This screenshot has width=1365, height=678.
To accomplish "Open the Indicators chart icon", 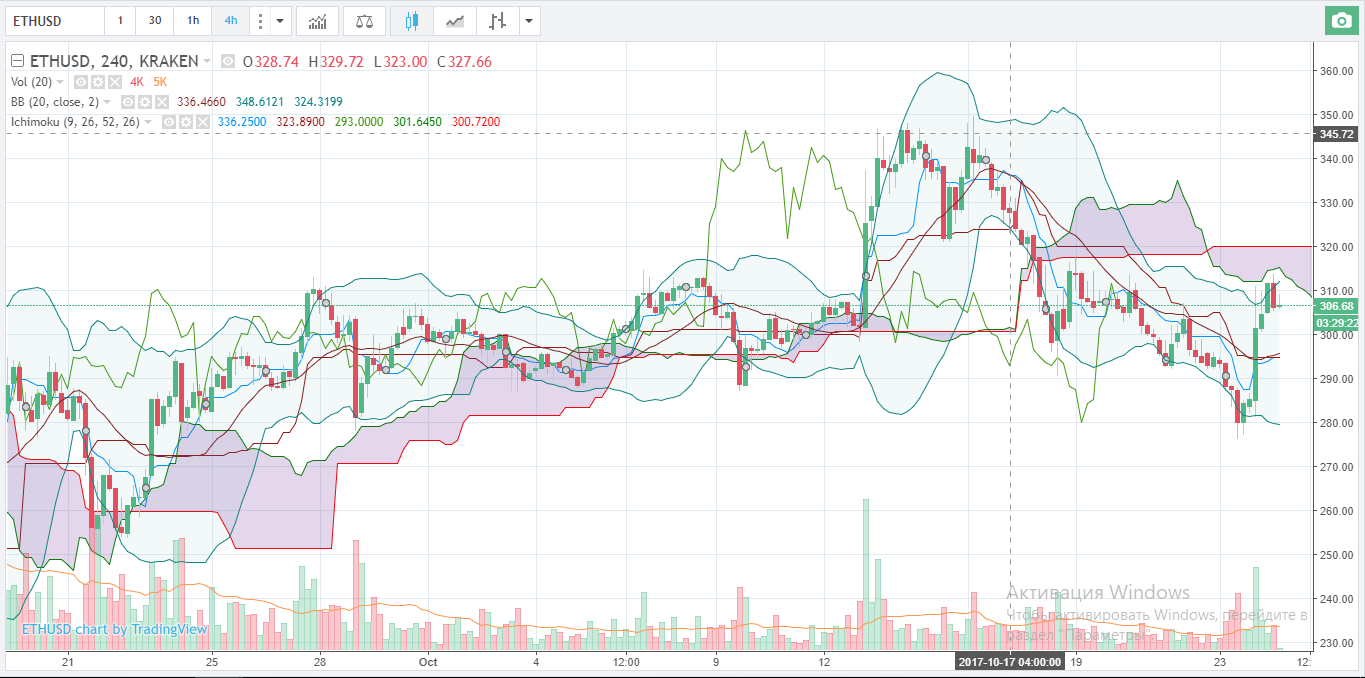I will (x=317, y=20).
